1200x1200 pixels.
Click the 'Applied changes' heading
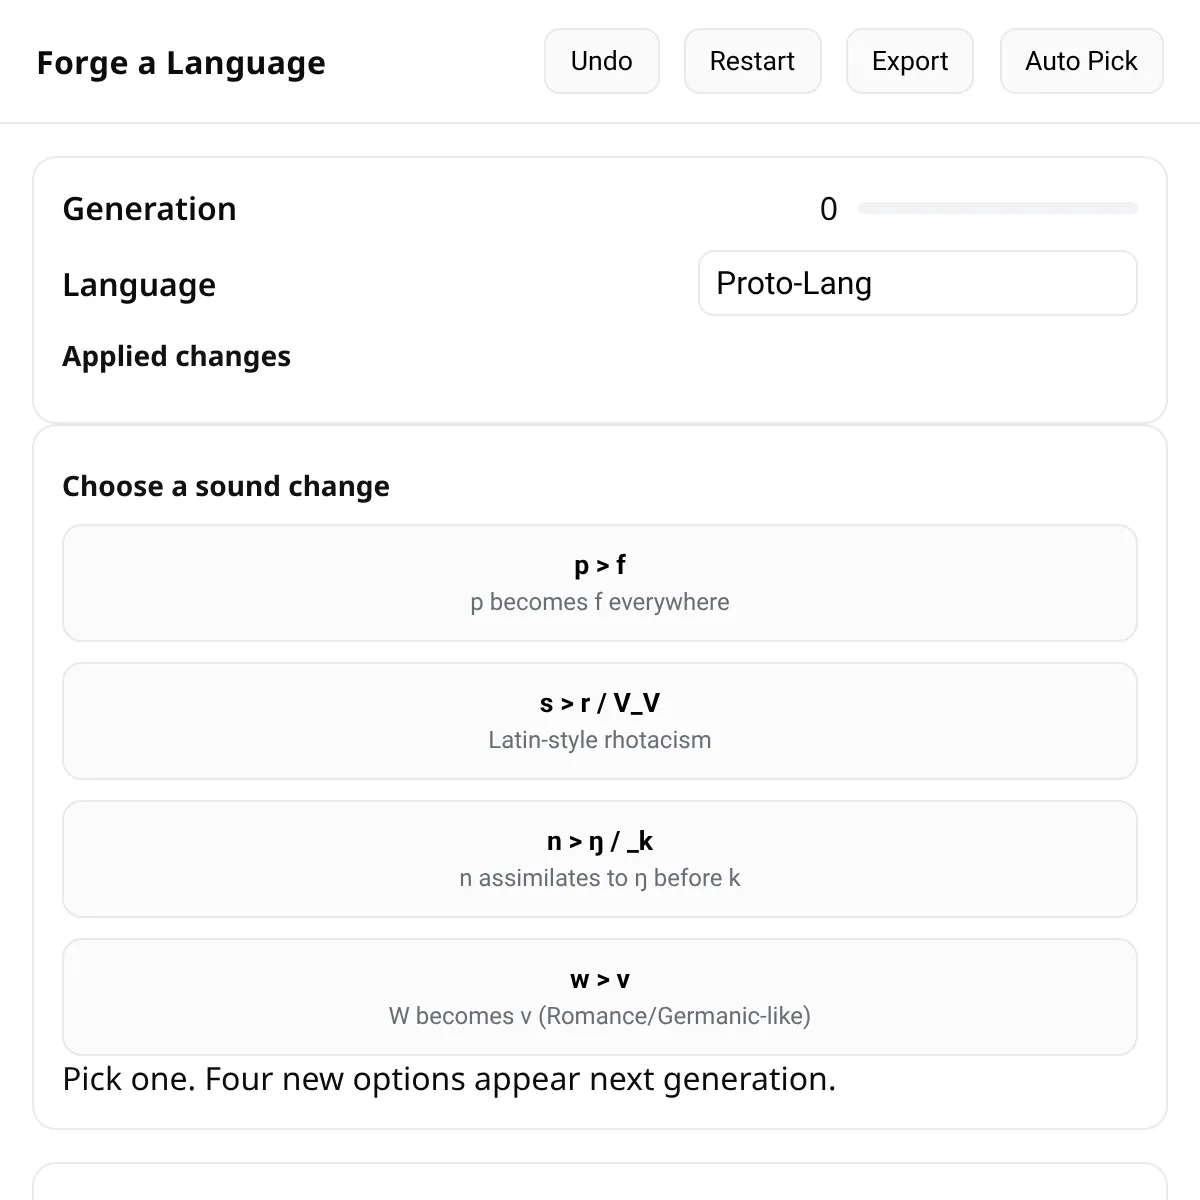point(176,356)
